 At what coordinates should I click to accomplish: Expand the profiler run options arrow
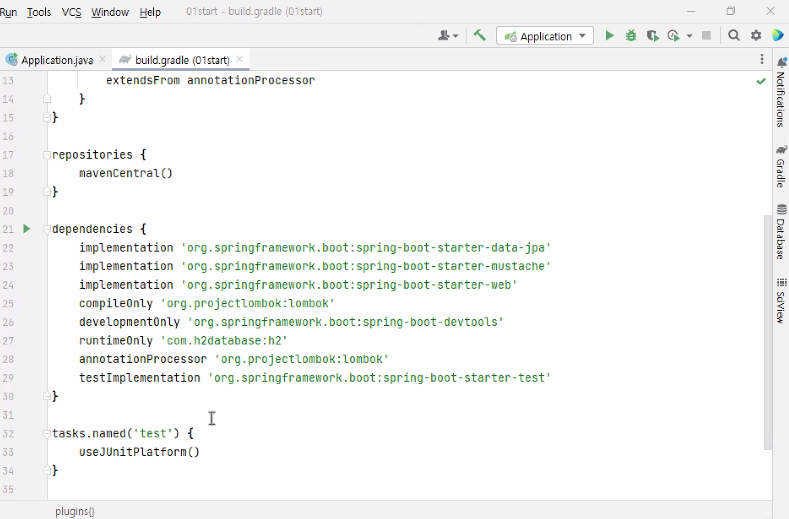[689, 36]
